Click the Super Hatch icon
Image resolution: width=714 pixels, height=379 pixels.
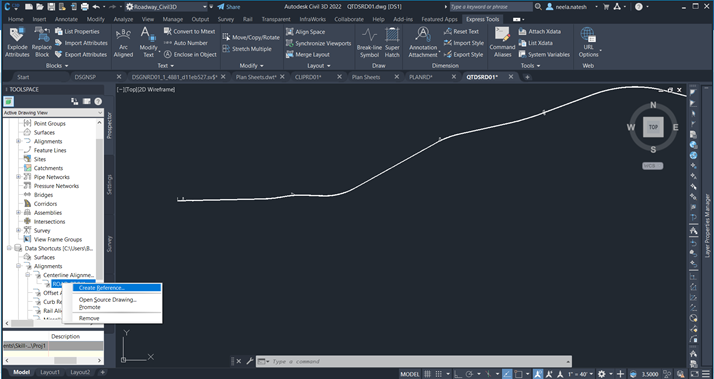(392, 42)
